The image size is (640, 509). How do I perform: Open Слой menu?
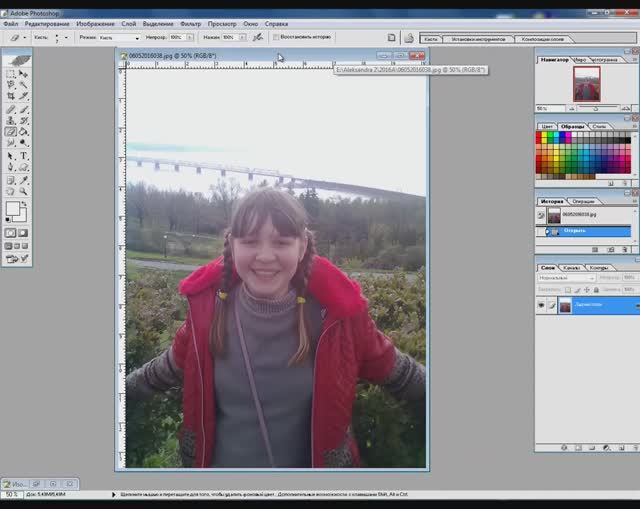point(129,24)
